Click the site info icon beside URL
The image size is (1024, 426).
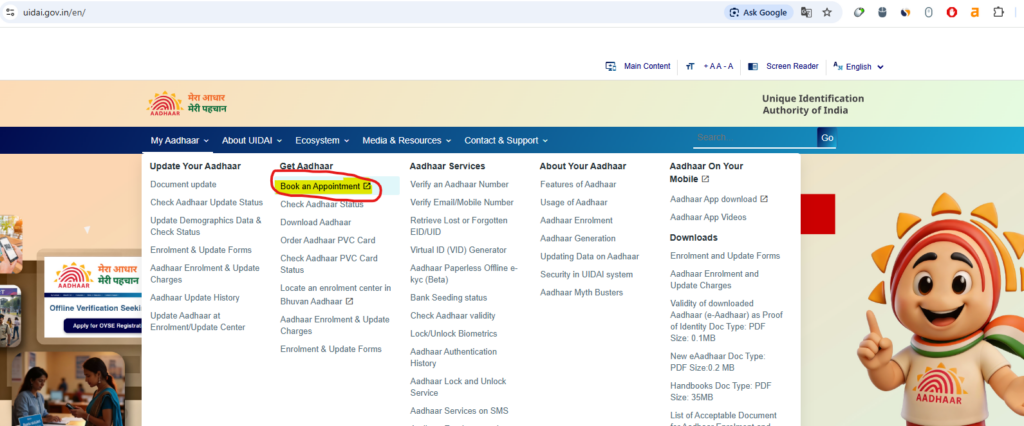(x=12, y=12)
